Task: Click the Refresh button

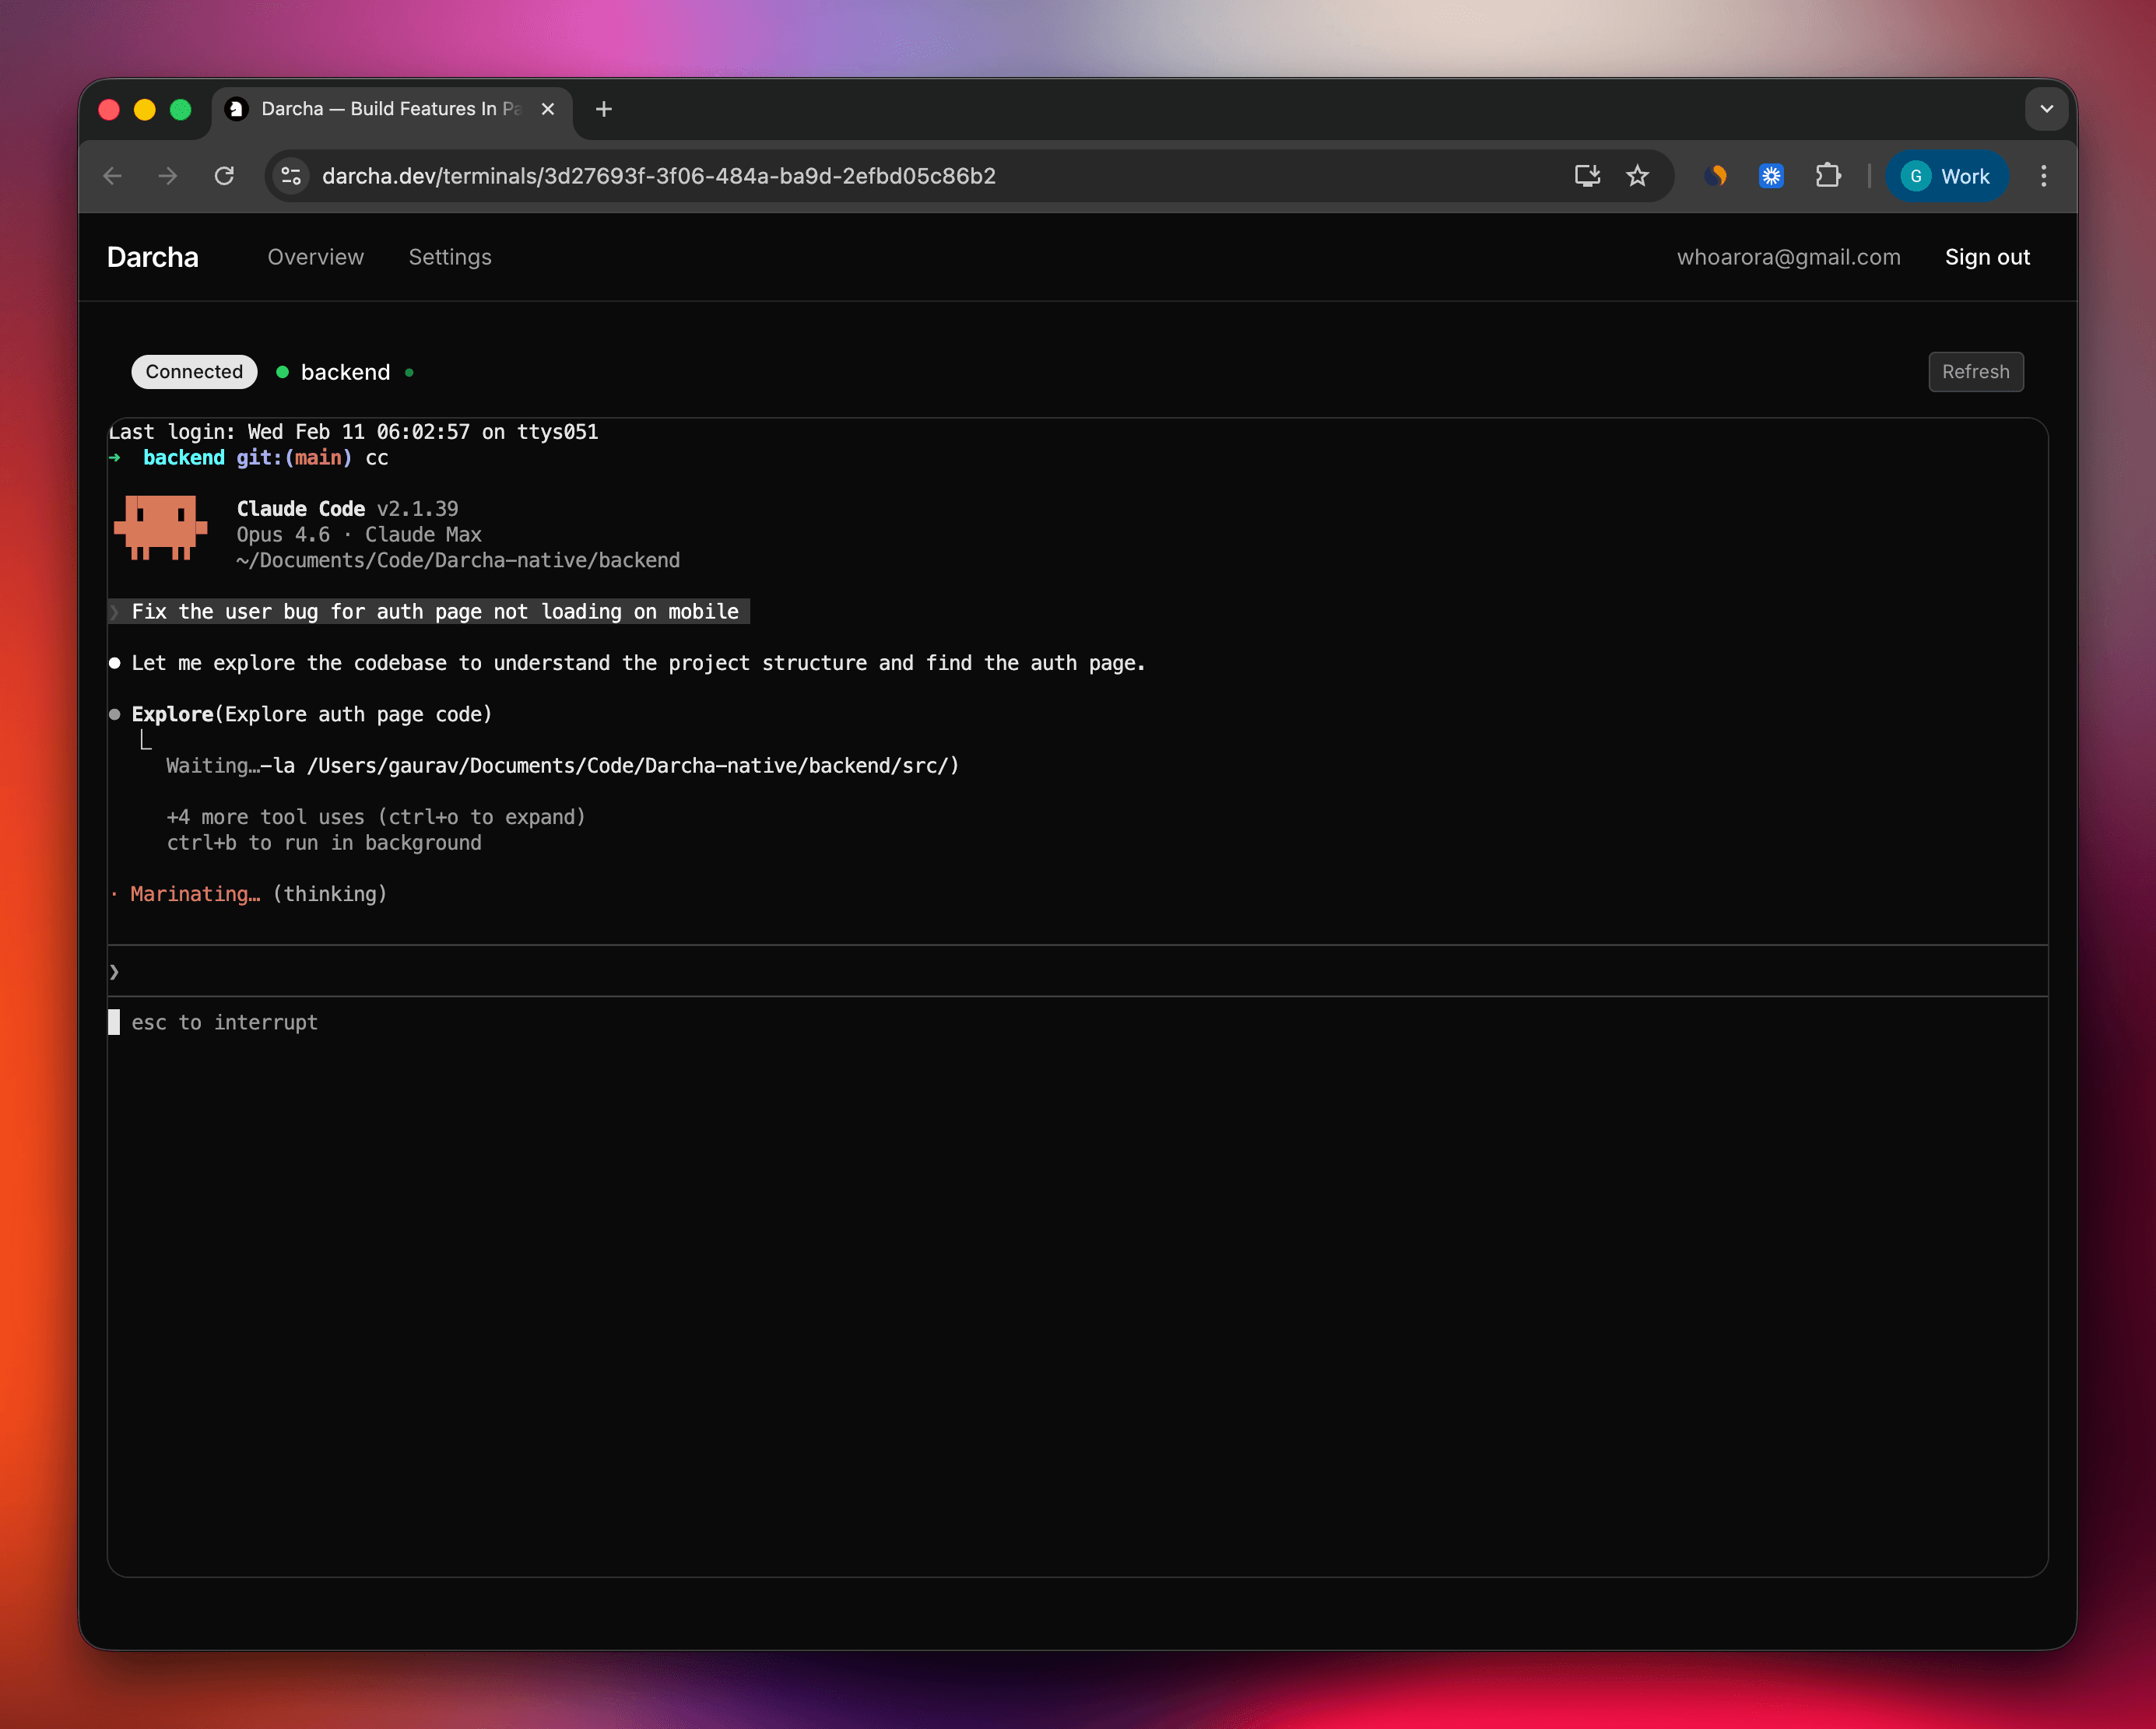Action: 1976,371
